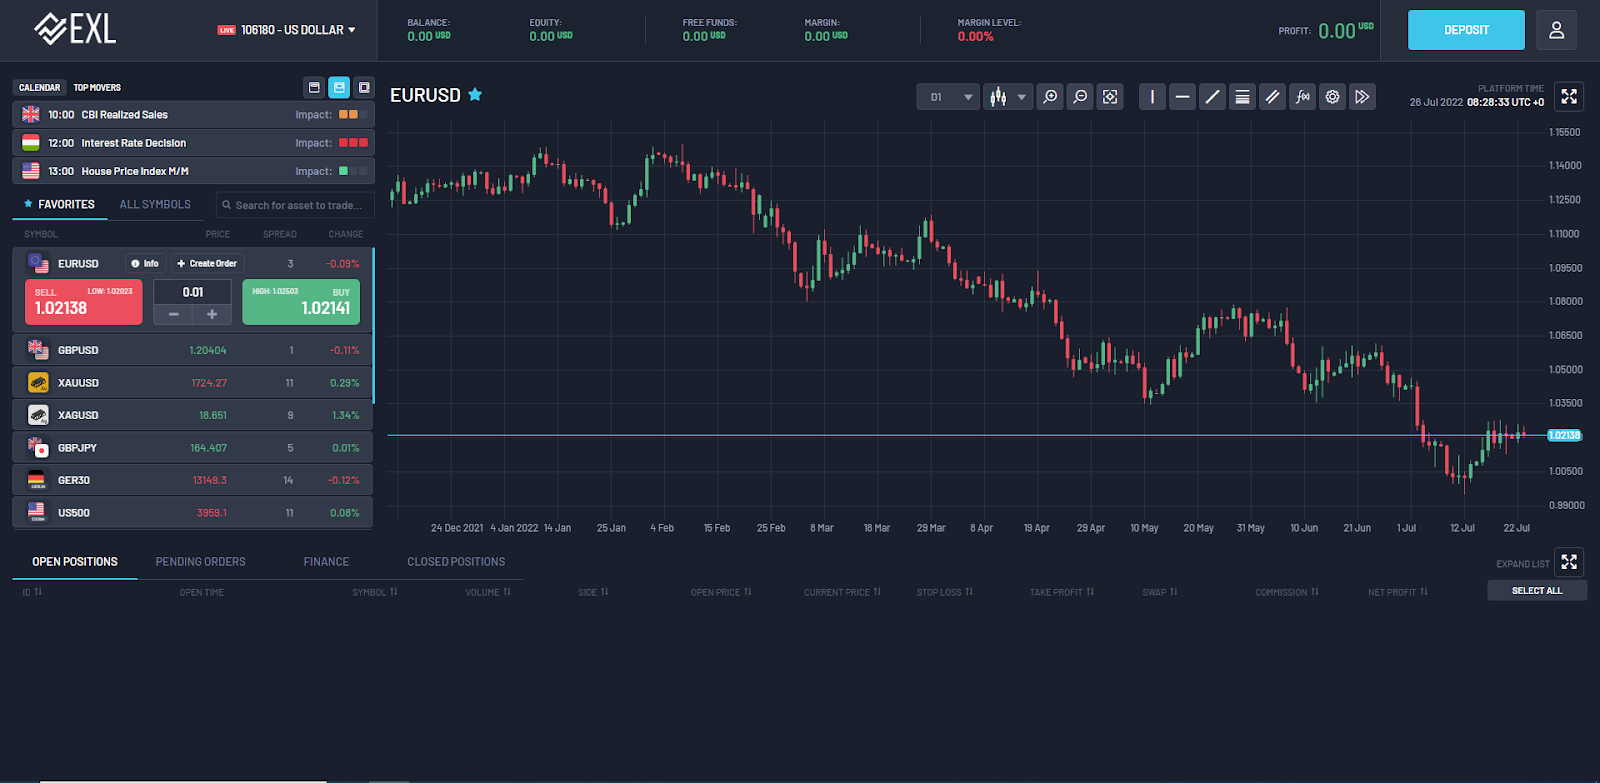Open the D1 timeframe dropdown
1600x783 pixels.
(948, 97)
